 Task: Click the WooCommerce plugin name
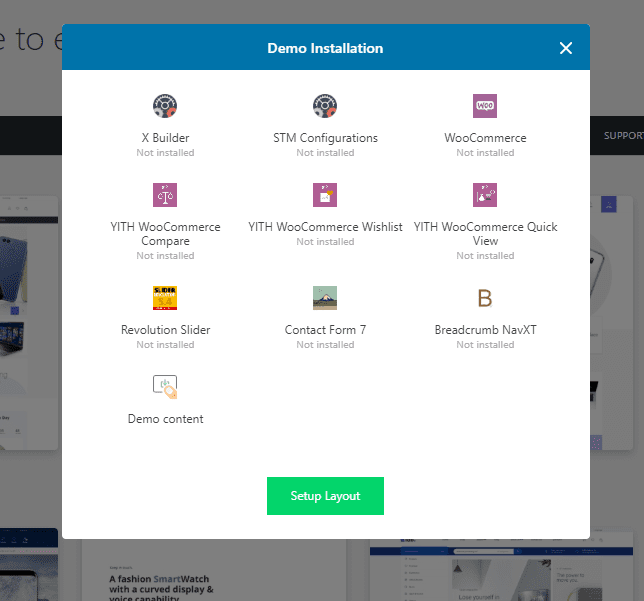click(x=485, y=138)
